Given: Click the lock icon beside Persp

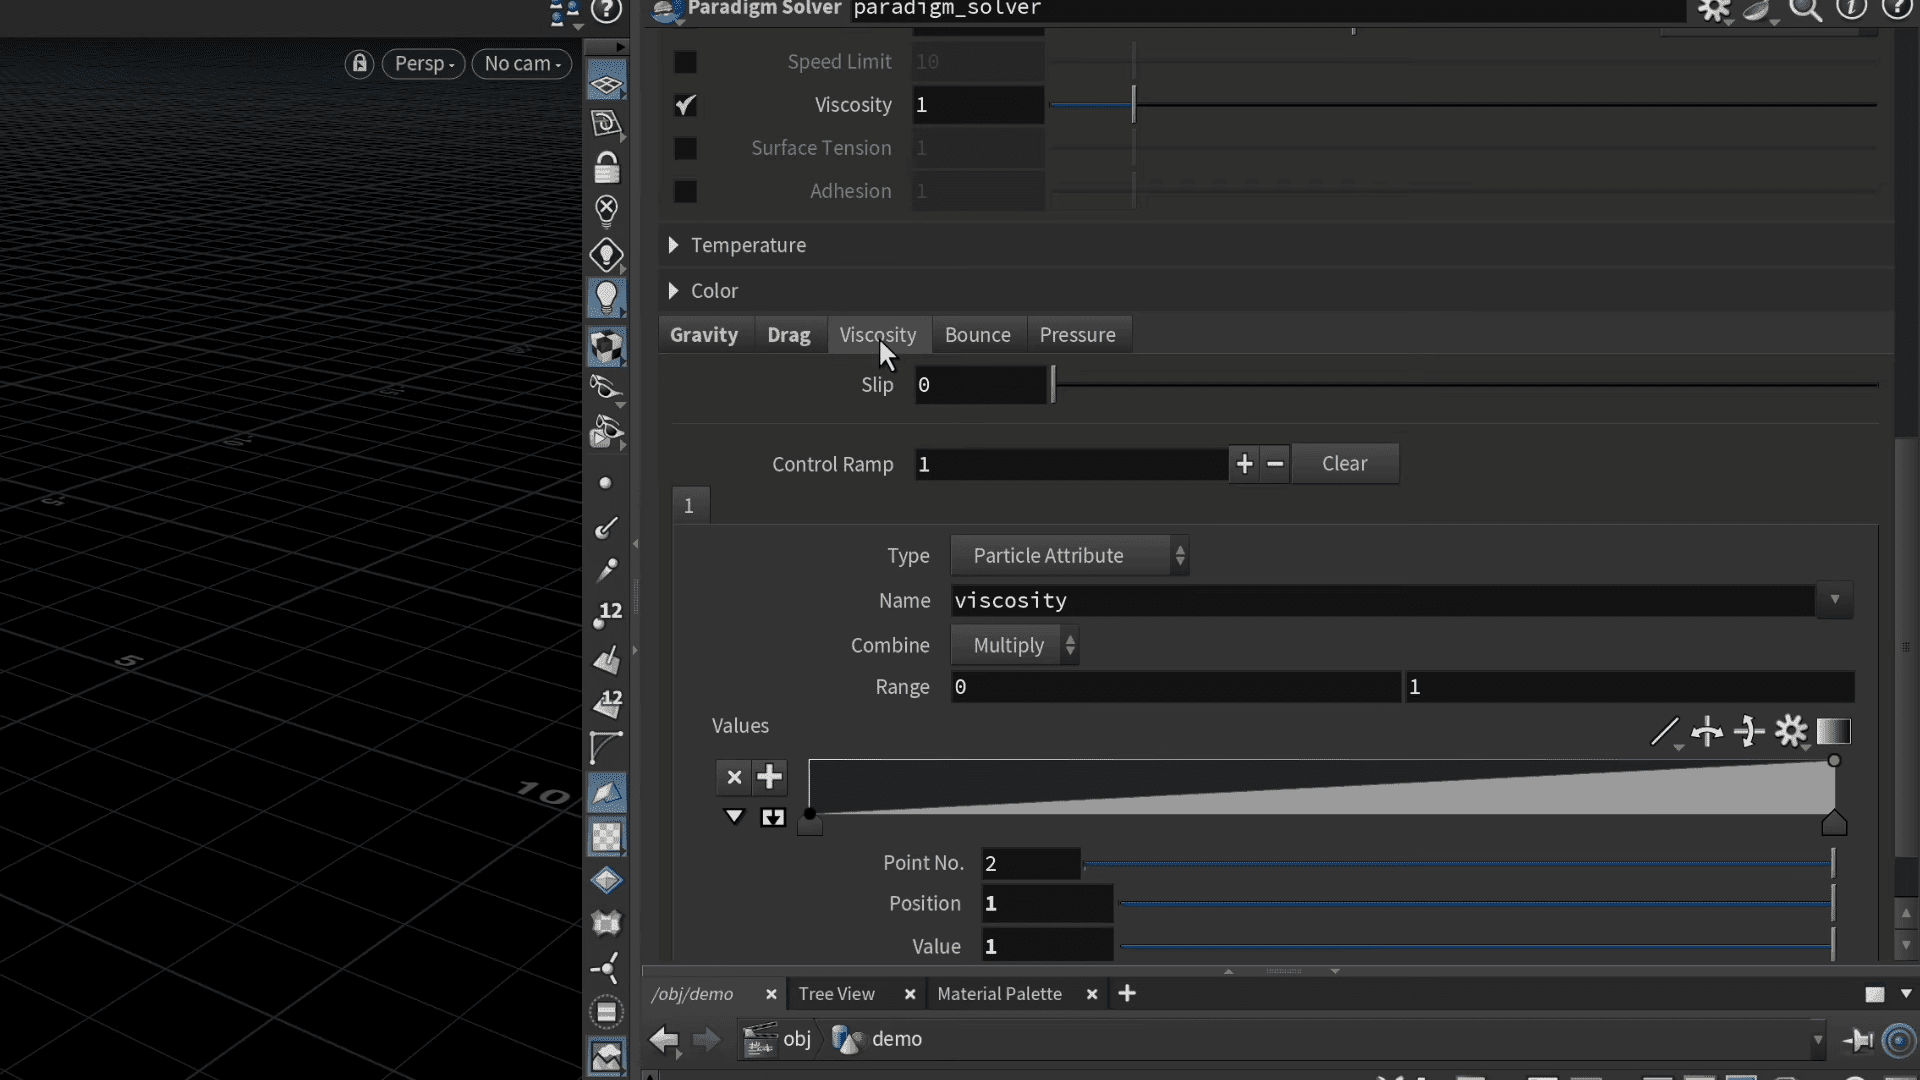Looking at the screenshot, I should tap(360, 64).
